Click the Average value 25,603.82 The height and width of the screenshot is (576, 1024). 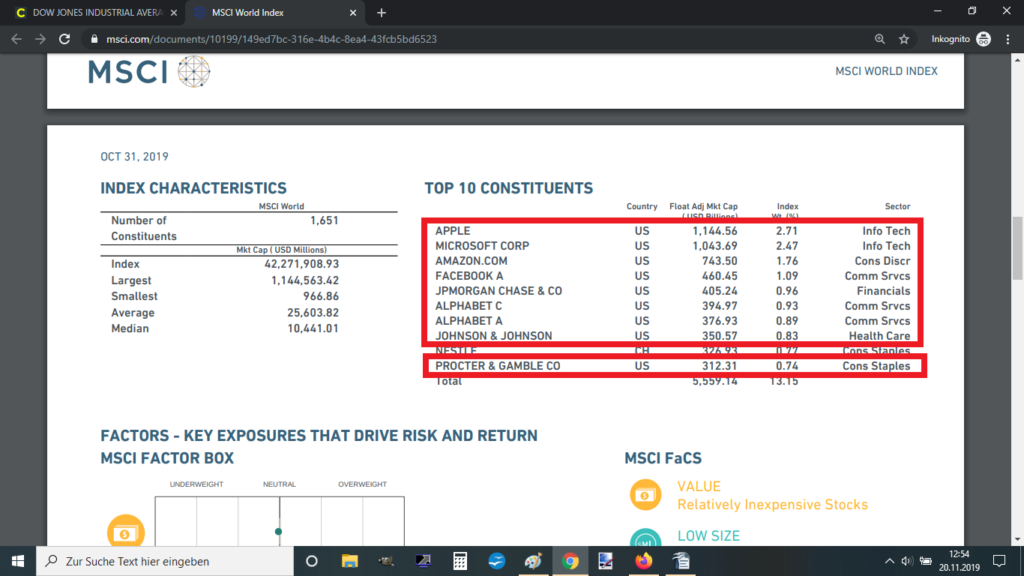313,313
